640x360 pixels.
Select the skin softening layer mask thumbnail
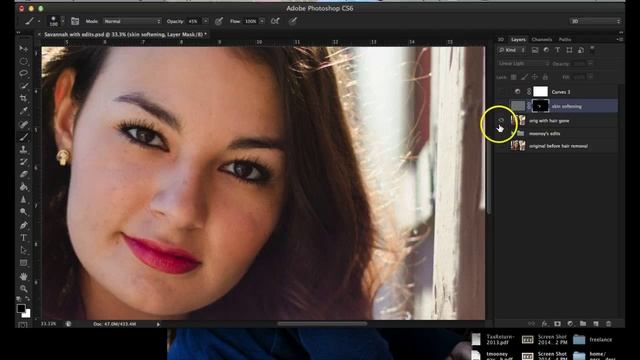coord(540,106)
